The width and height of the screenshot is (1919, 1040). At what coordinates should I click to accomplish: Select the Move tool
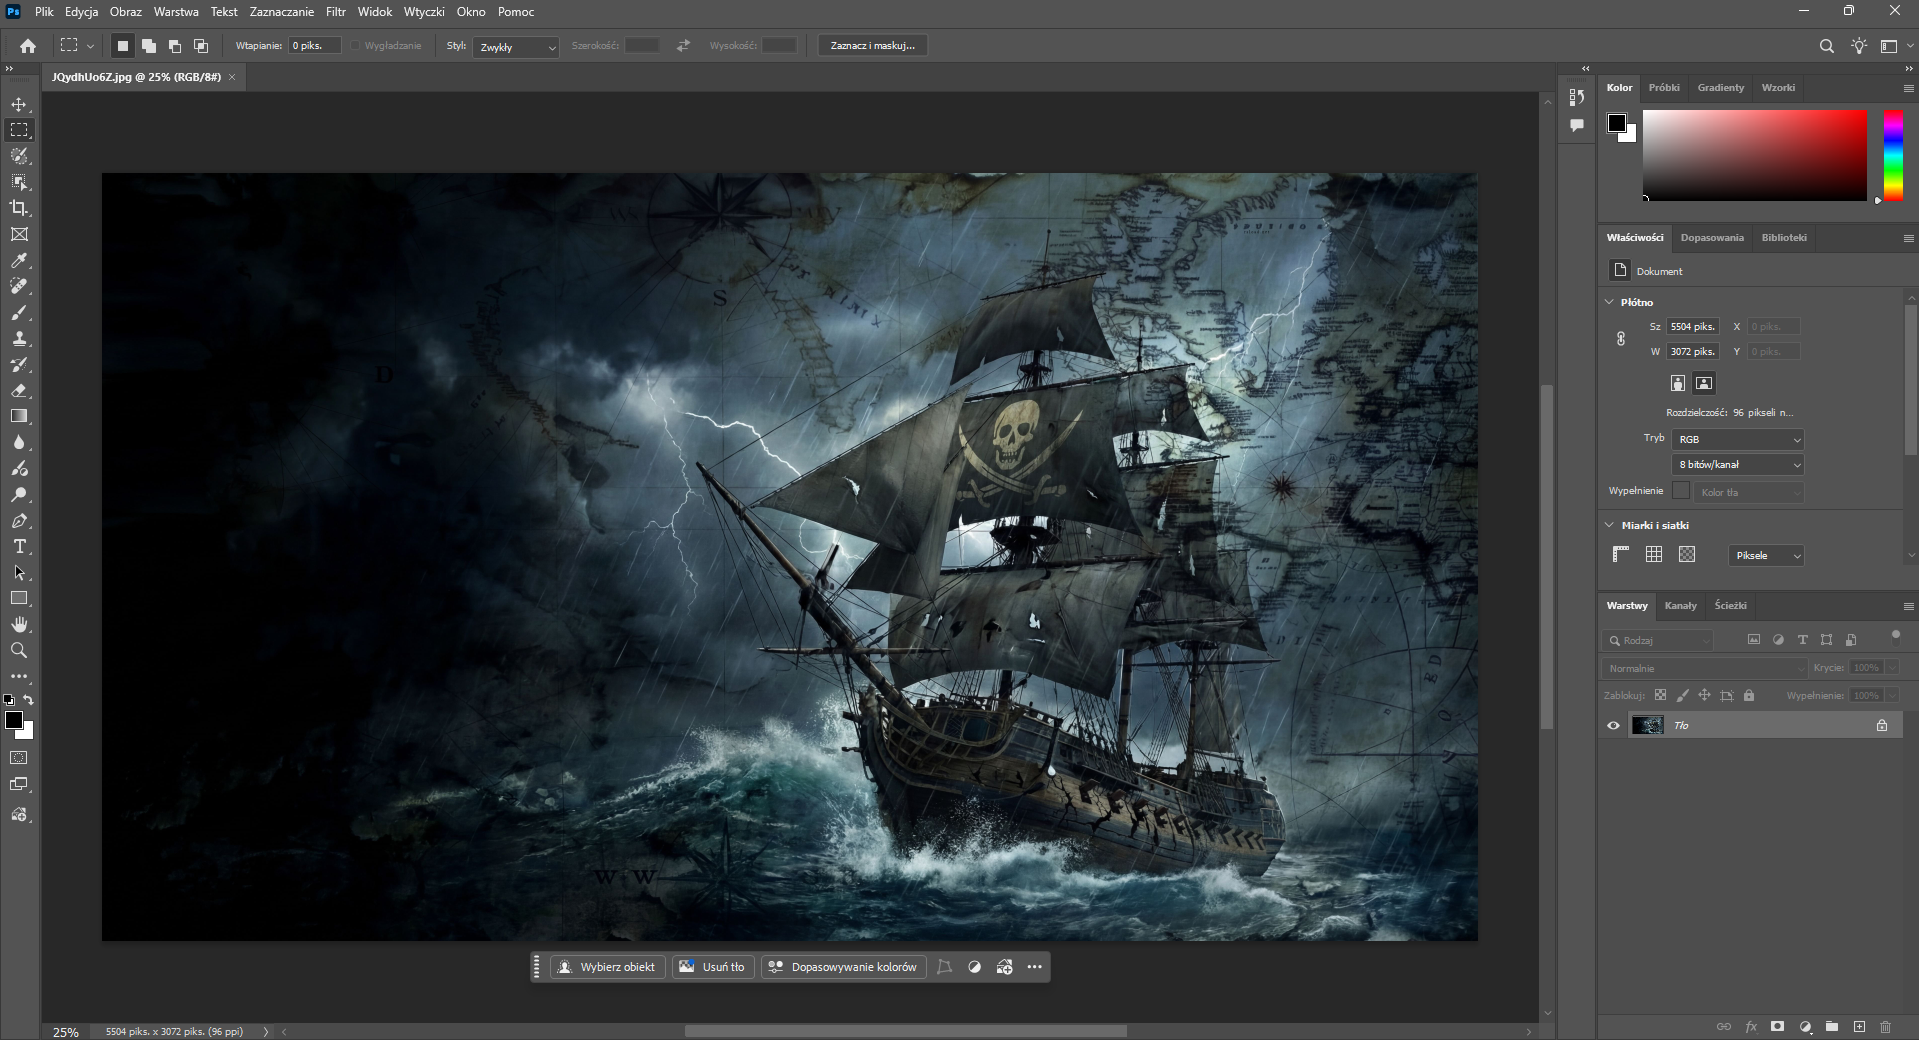tap(19, 104)
